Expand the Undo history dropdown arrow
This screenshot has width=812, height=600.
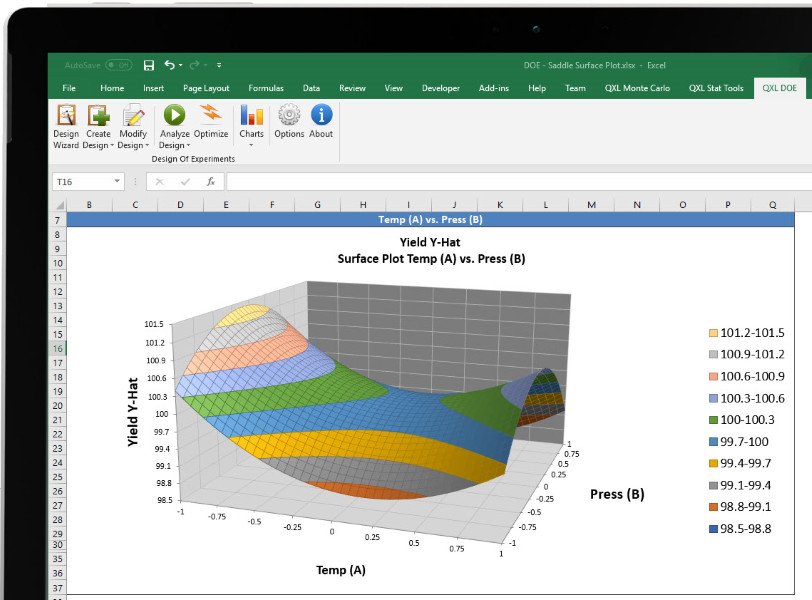(x=182, y=65)
